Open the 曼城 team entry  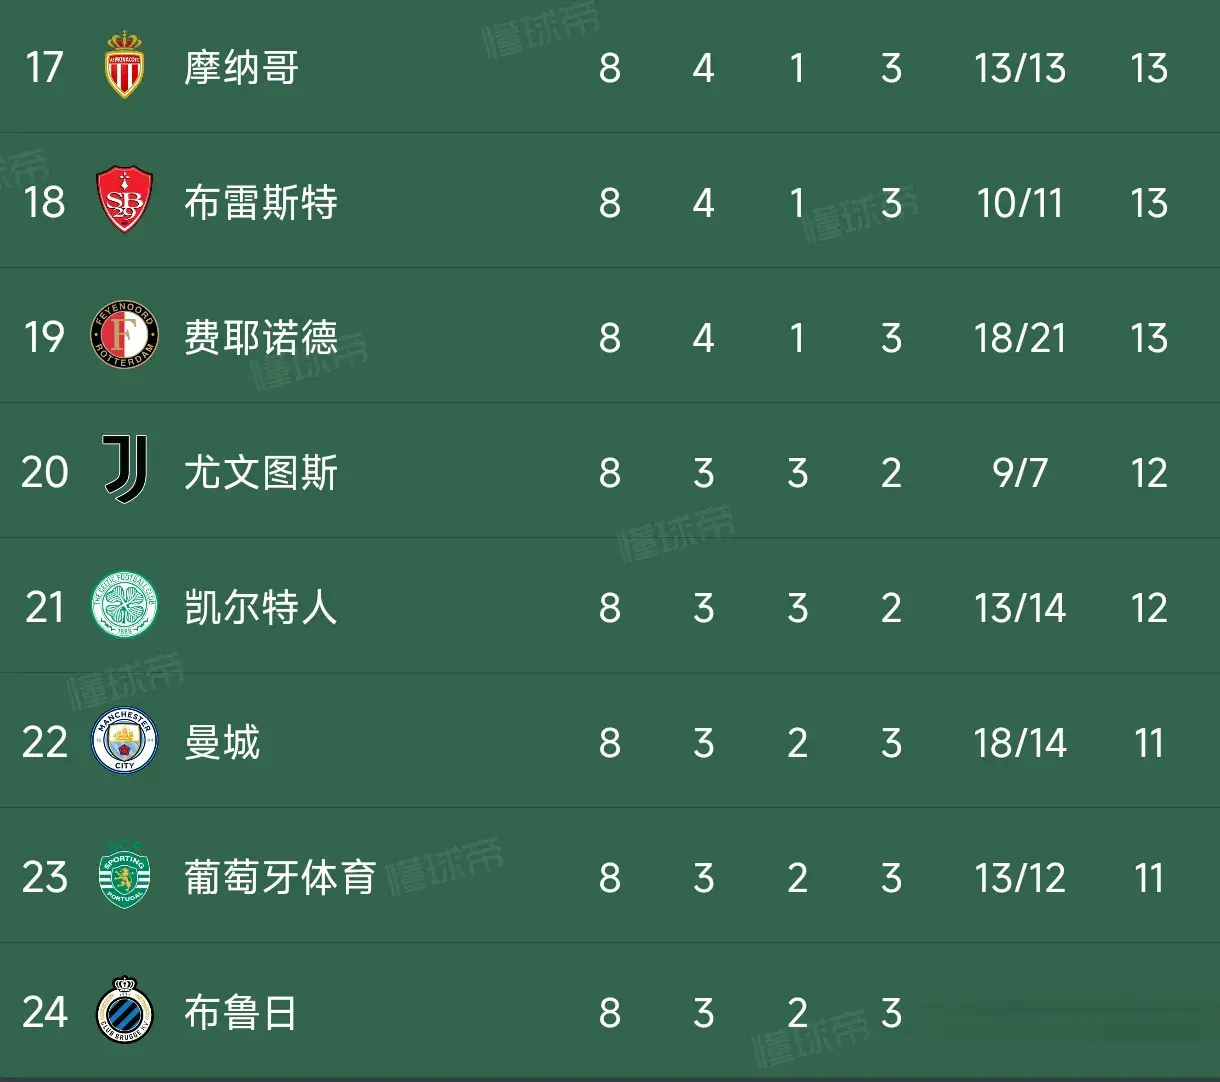[222, 743]
